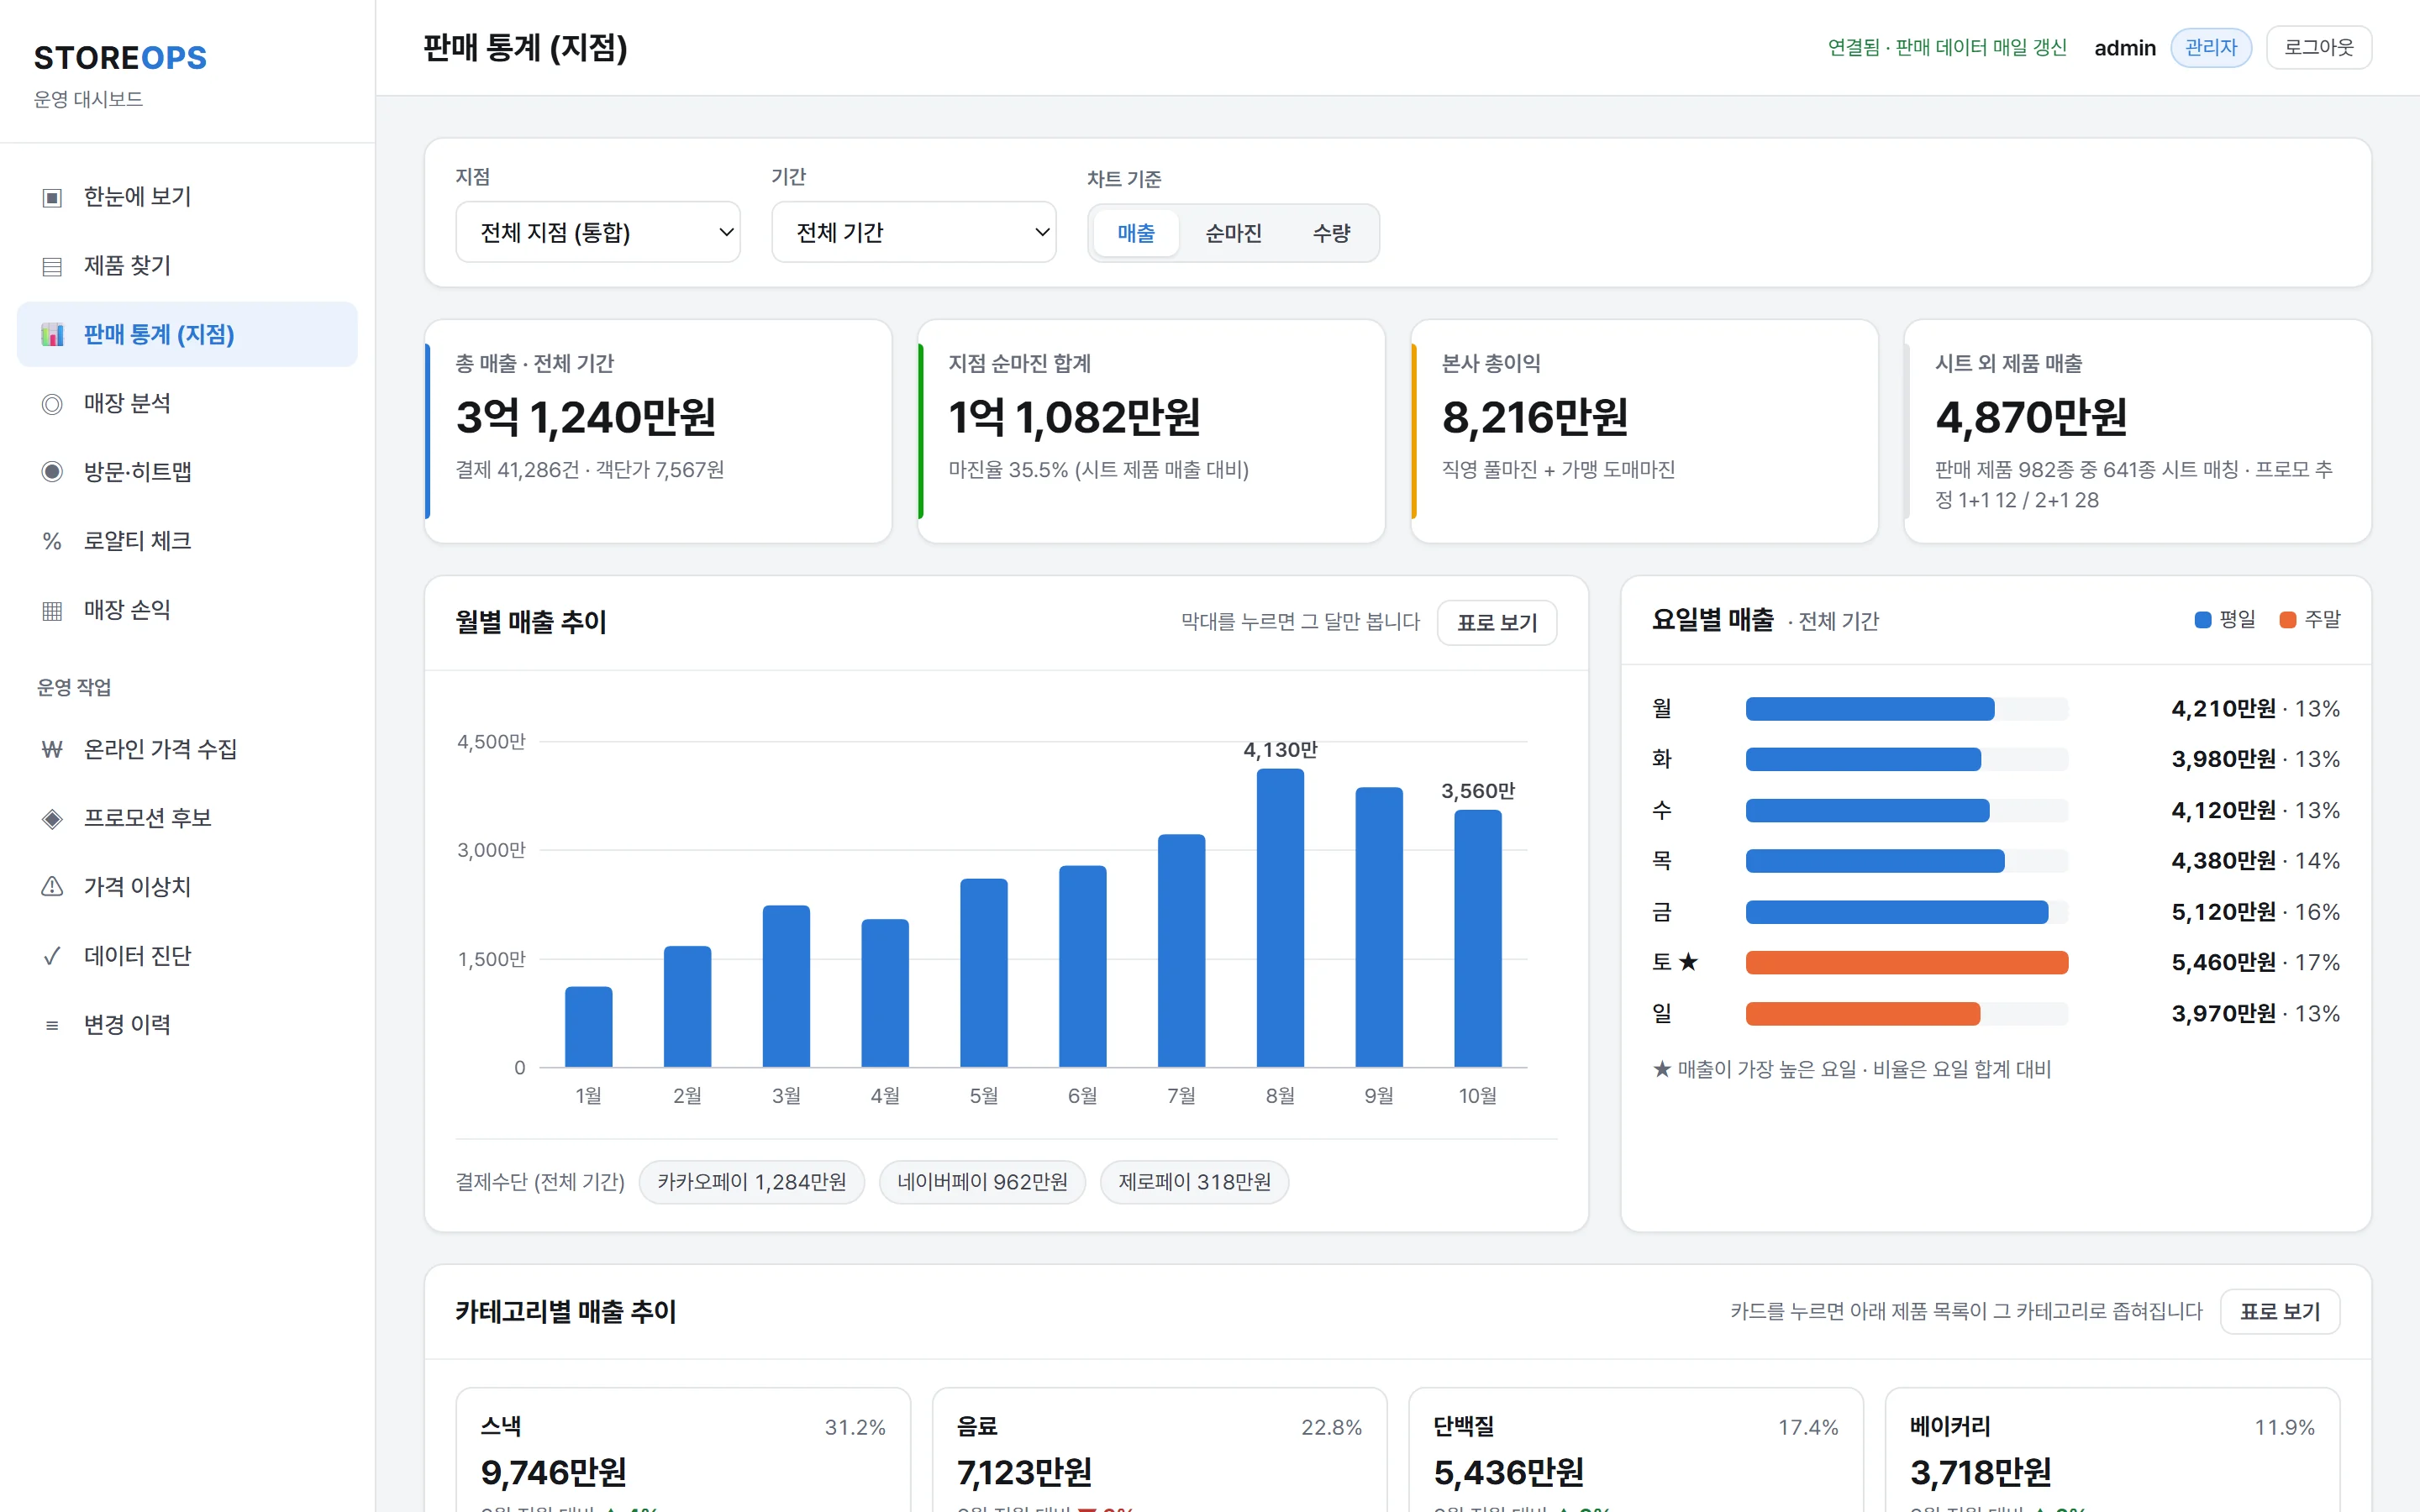This screenshot has height=1512, width=2420.
Task: Select the 단백질 category card
Action: coord(1636,1449)
